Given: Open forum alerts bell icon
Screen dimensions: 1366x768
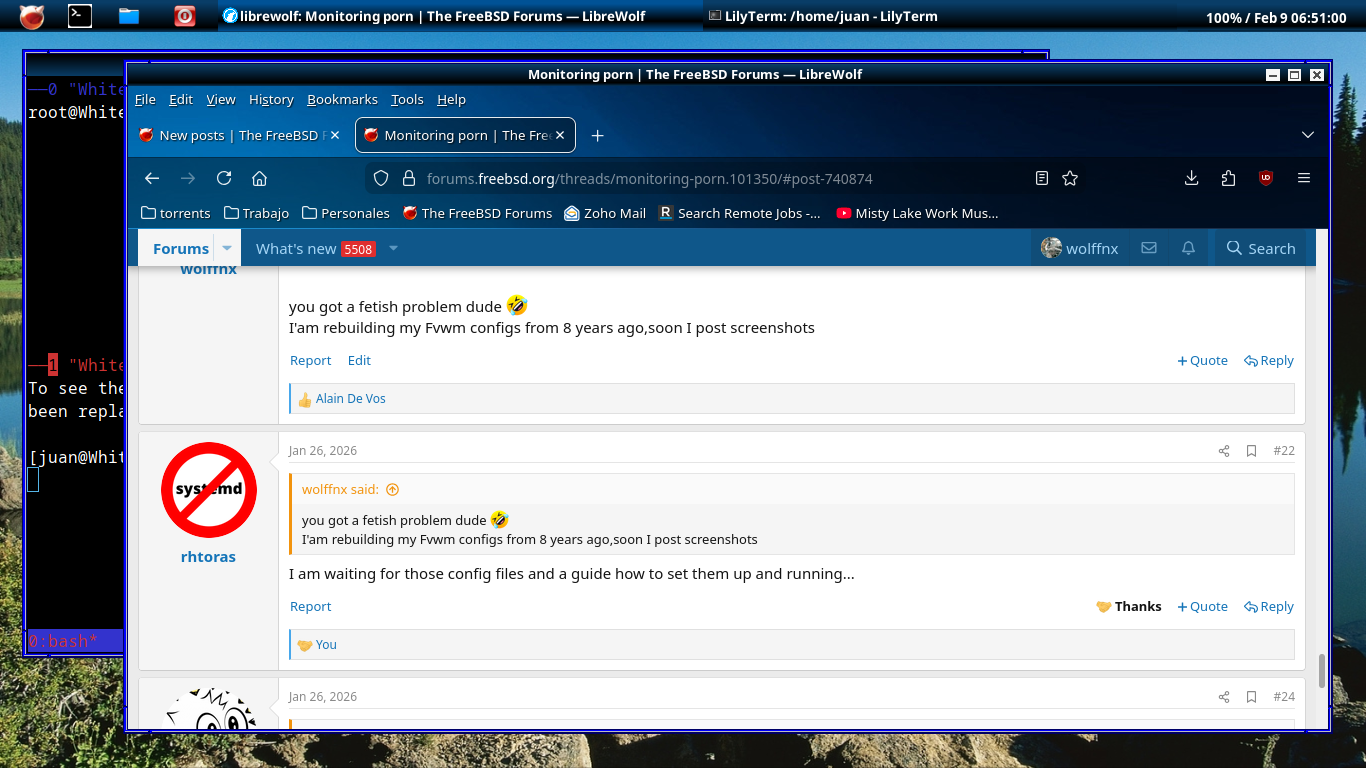Looking at the screenshot, I should click(1188, 248).
